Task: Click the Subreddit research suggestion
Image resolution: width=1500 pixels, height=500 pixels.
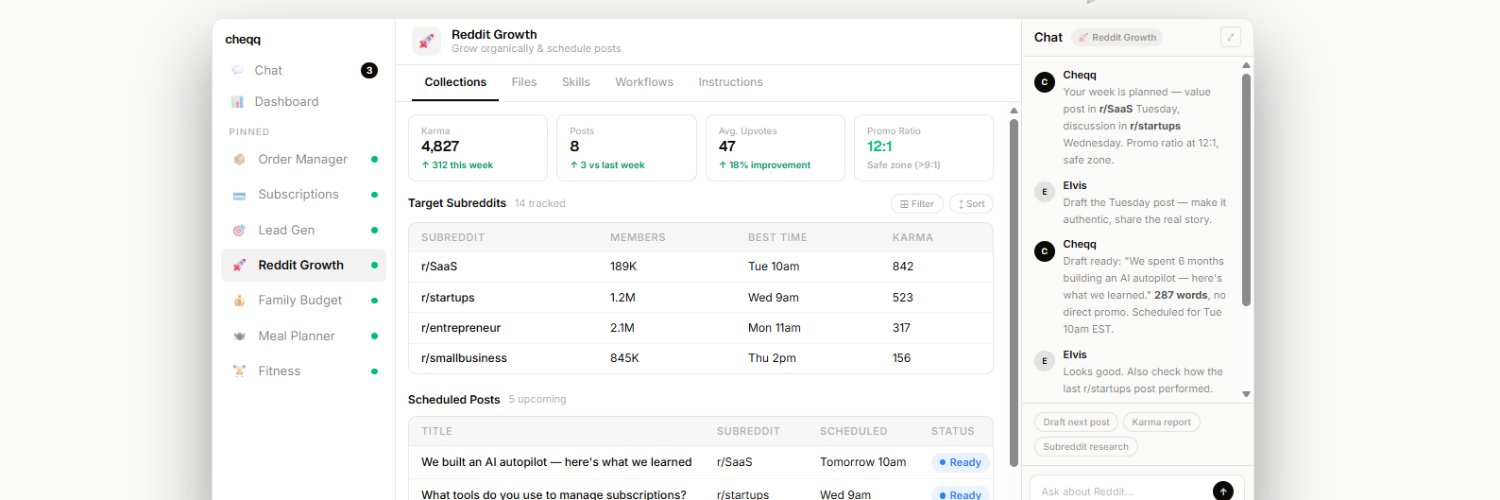Action: pos(1085,447)
